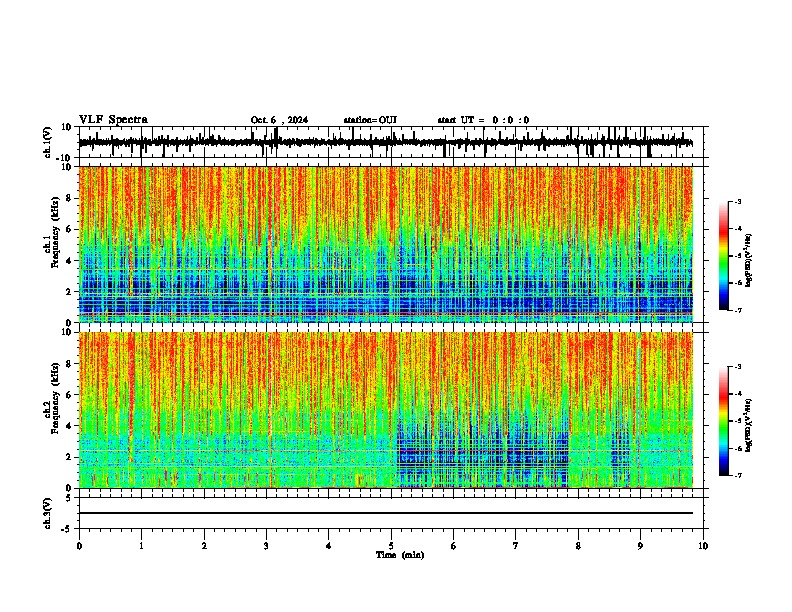The height and width of the screenshot is (612, 792).
Task: Select the "Oct. 6 , 2024" date label
Action: (279, 120)
